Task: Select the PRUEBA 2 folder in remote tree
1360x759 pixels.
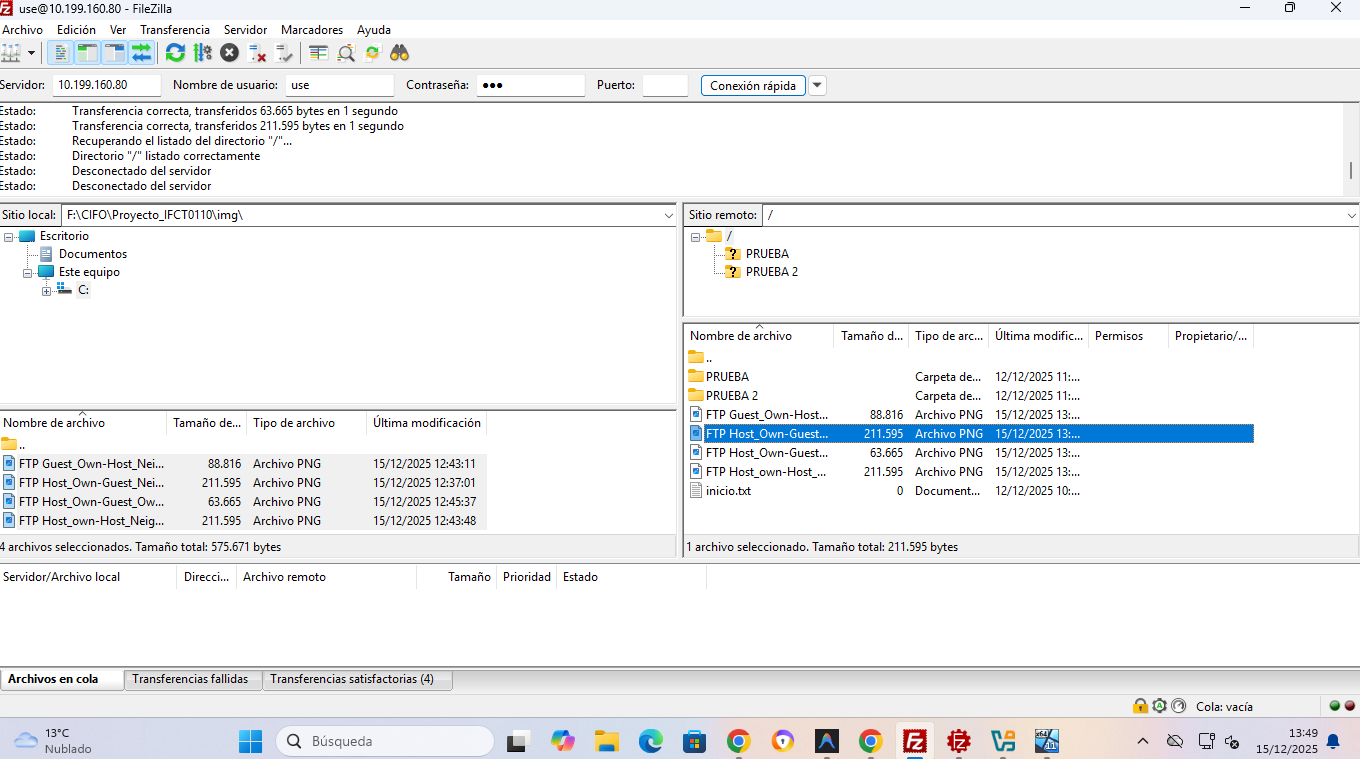Action: [x=771, y=272]
